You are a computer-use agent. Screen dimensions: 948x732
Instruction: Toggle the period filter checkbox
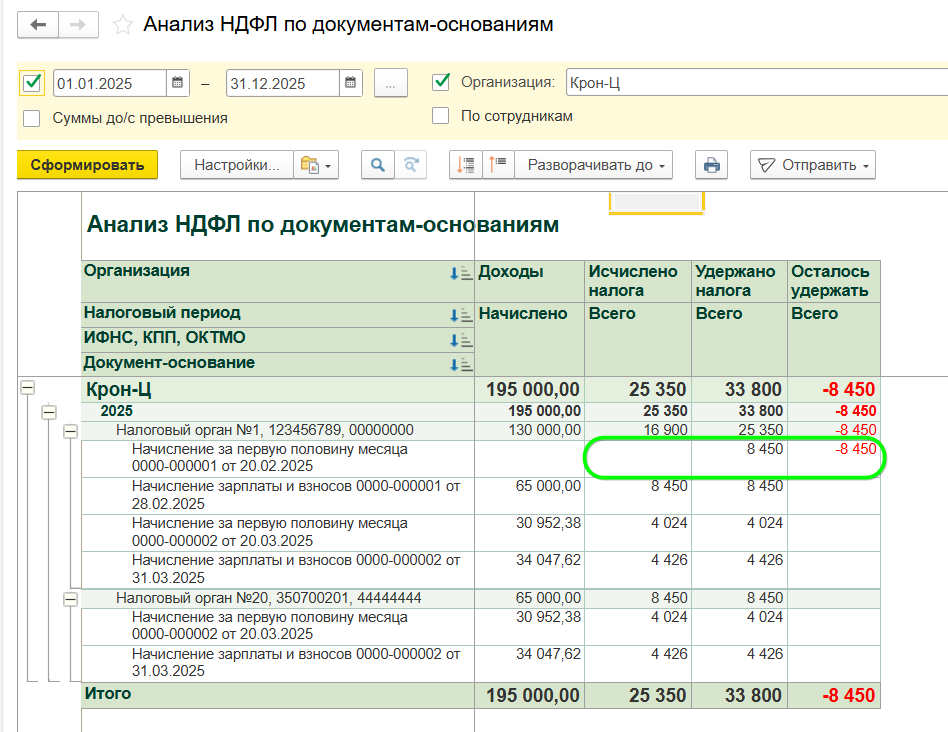[x=32, y=83]
